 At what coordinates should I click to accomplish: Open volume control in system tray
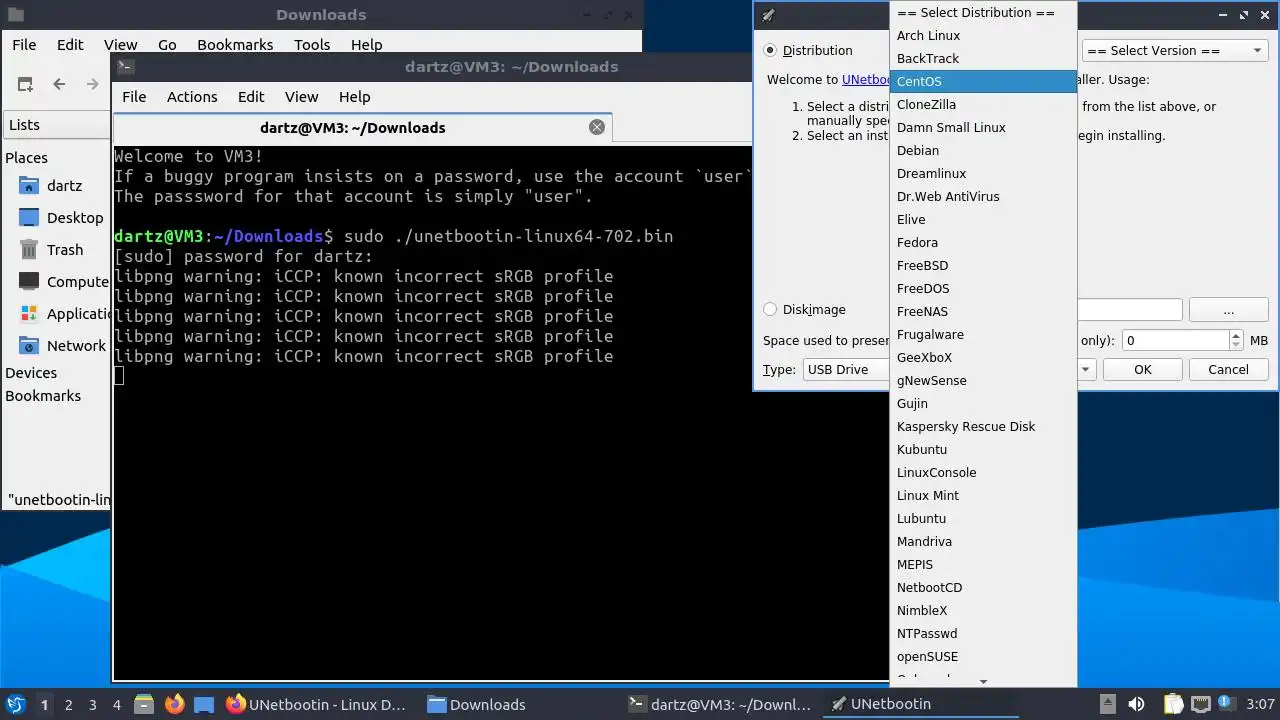pos(1136,704)
